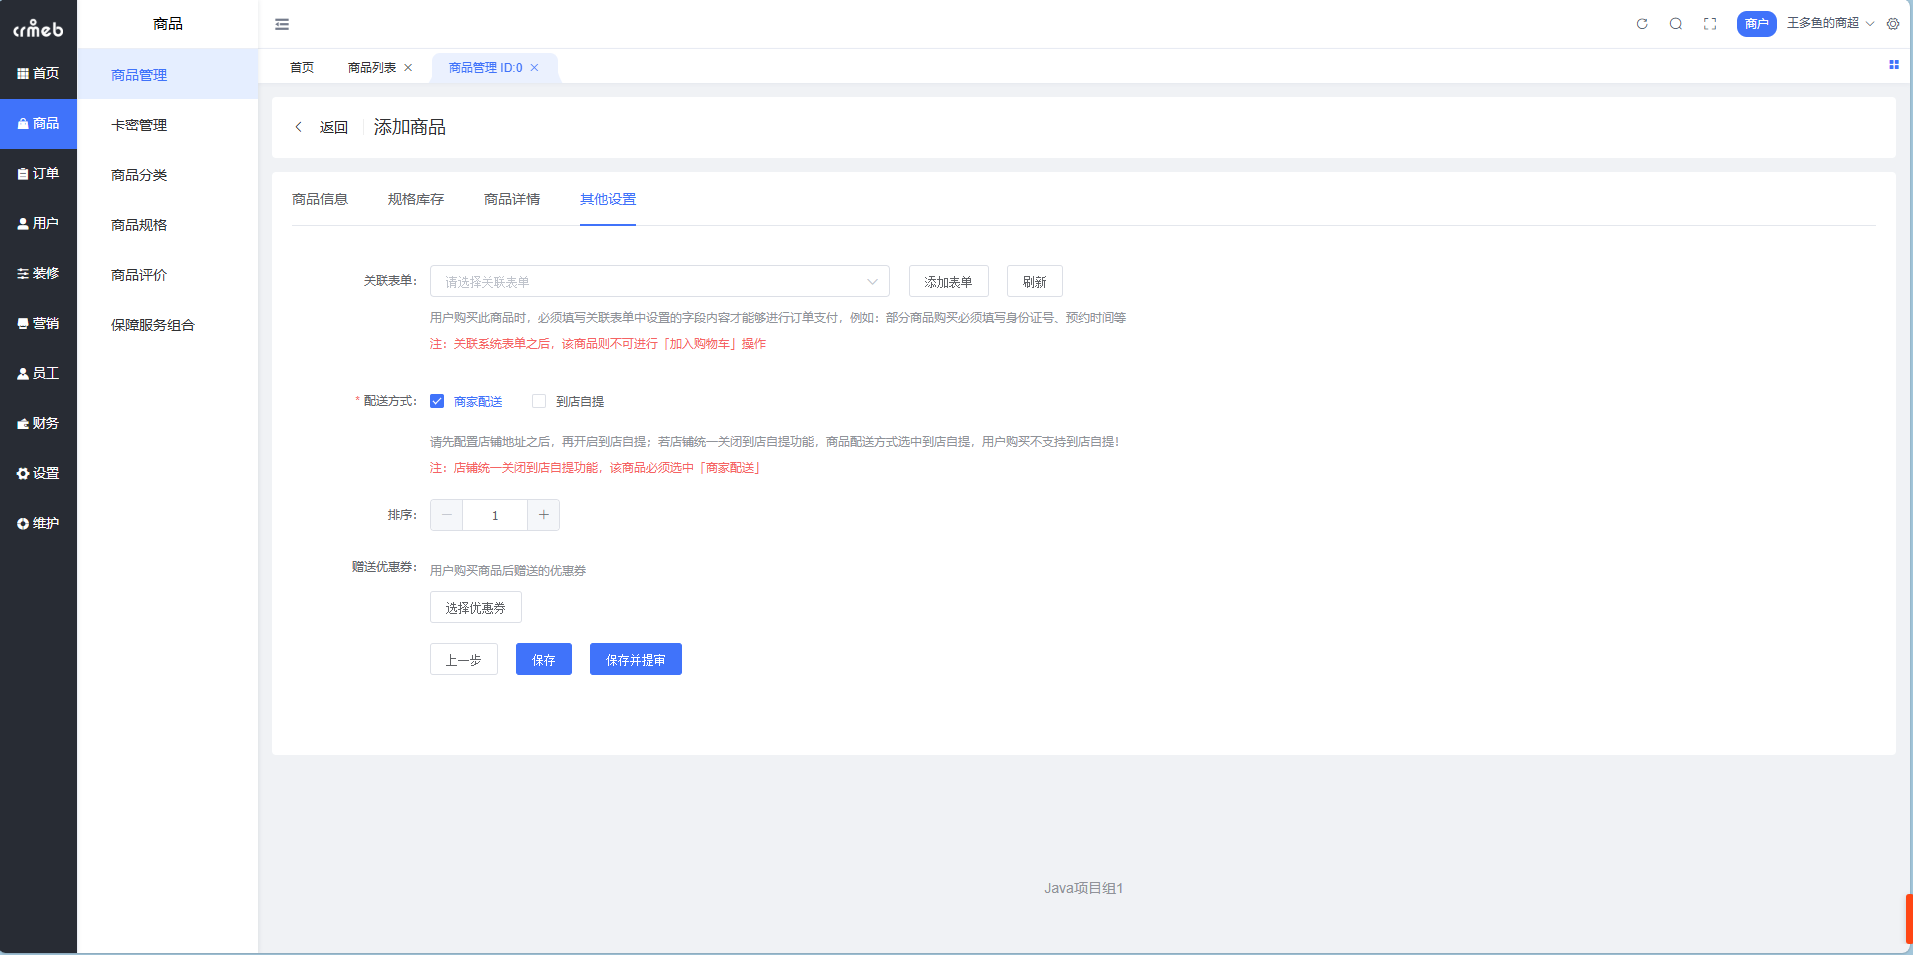Switch to the 商品详情 tab
The image size is (1913, 955).
pos(512,199)
